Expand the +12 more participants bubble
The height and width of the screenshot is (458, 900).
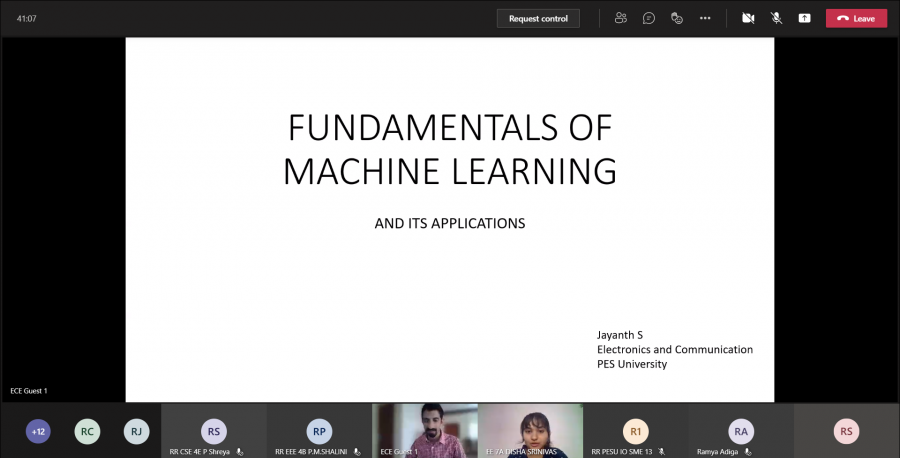pos(39,431)
